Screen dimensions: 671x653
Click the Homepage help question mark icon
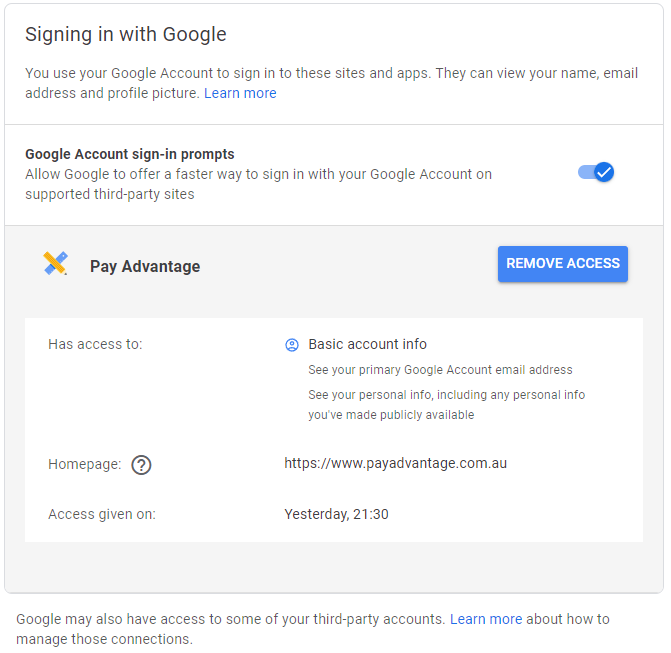[x=141, y=465]
